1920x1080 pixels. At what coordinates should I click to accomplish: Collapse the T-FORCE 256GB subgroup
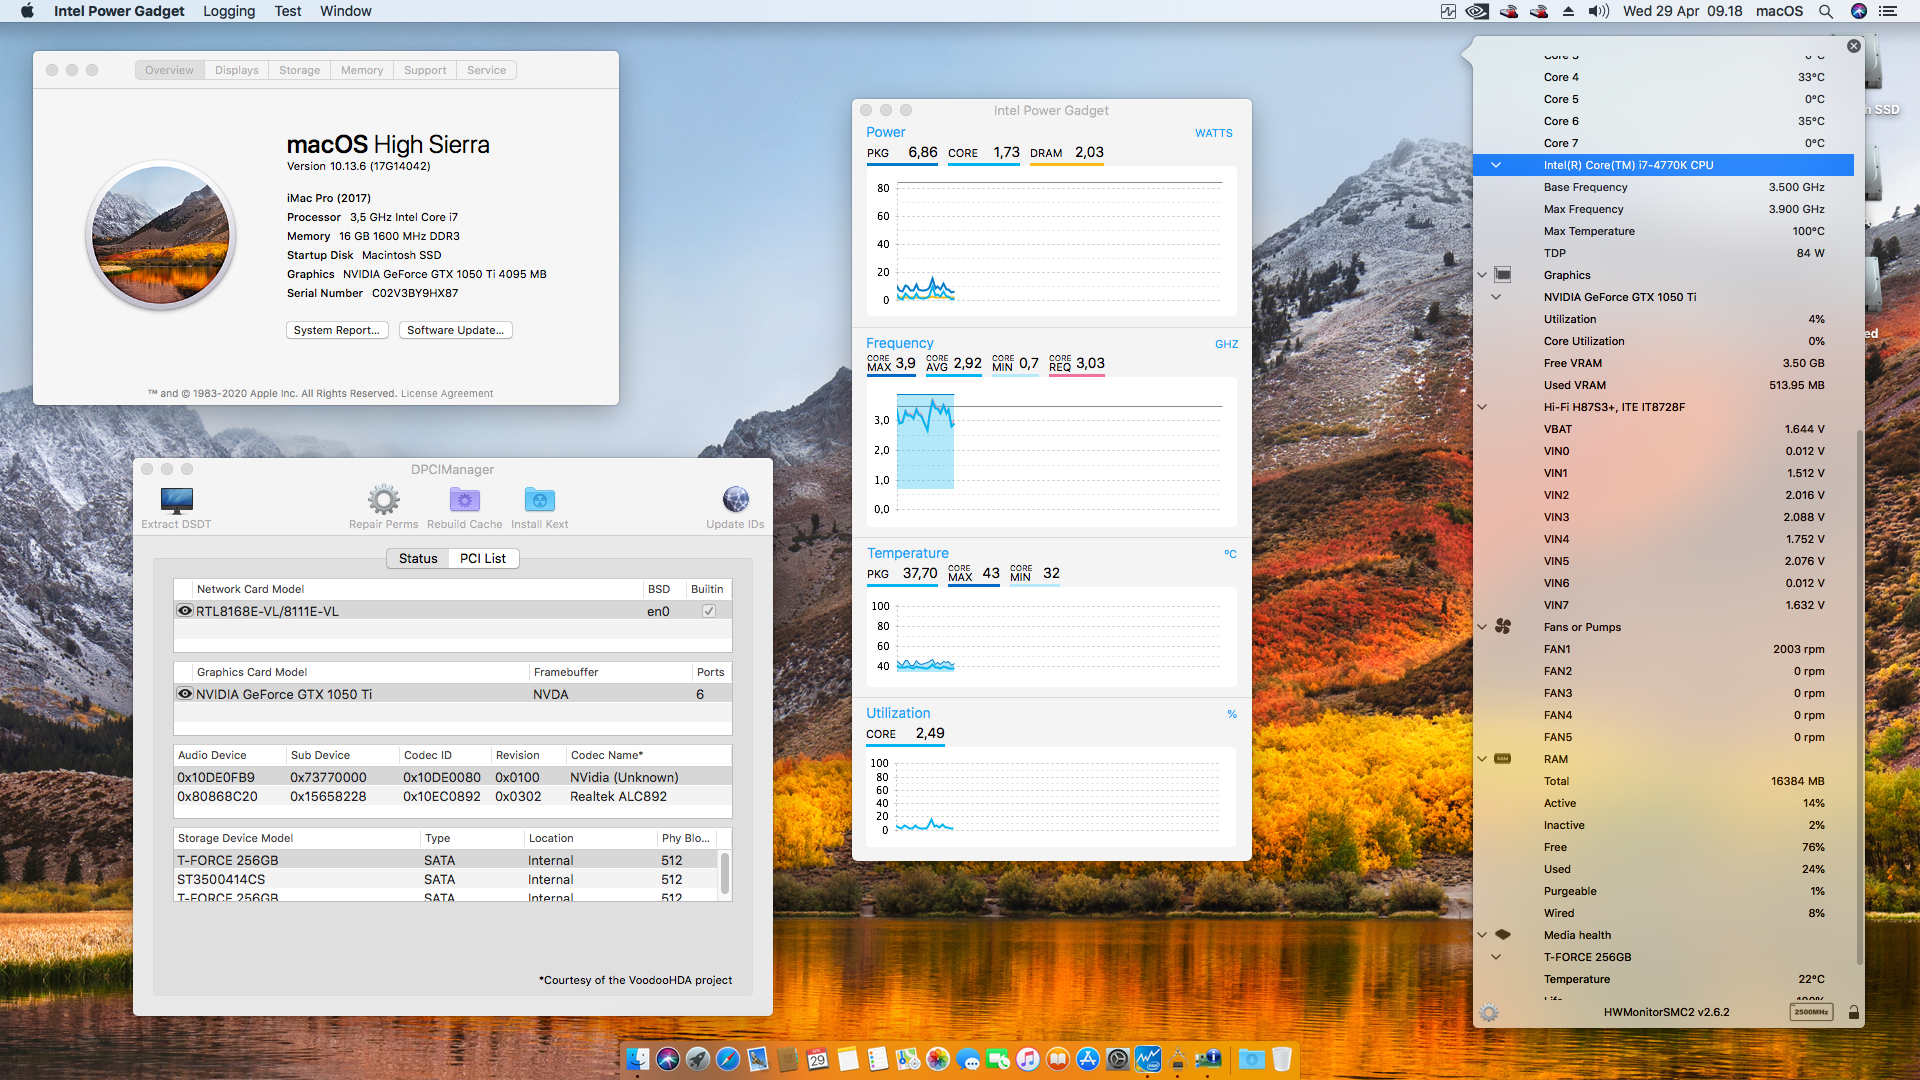pos(1496,957)
